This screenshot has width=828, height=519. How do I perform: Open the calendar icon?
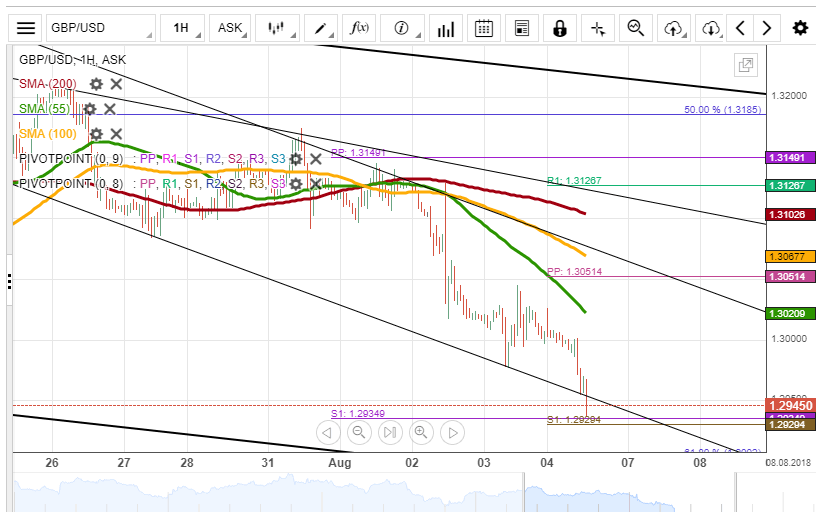coord(484,28)
